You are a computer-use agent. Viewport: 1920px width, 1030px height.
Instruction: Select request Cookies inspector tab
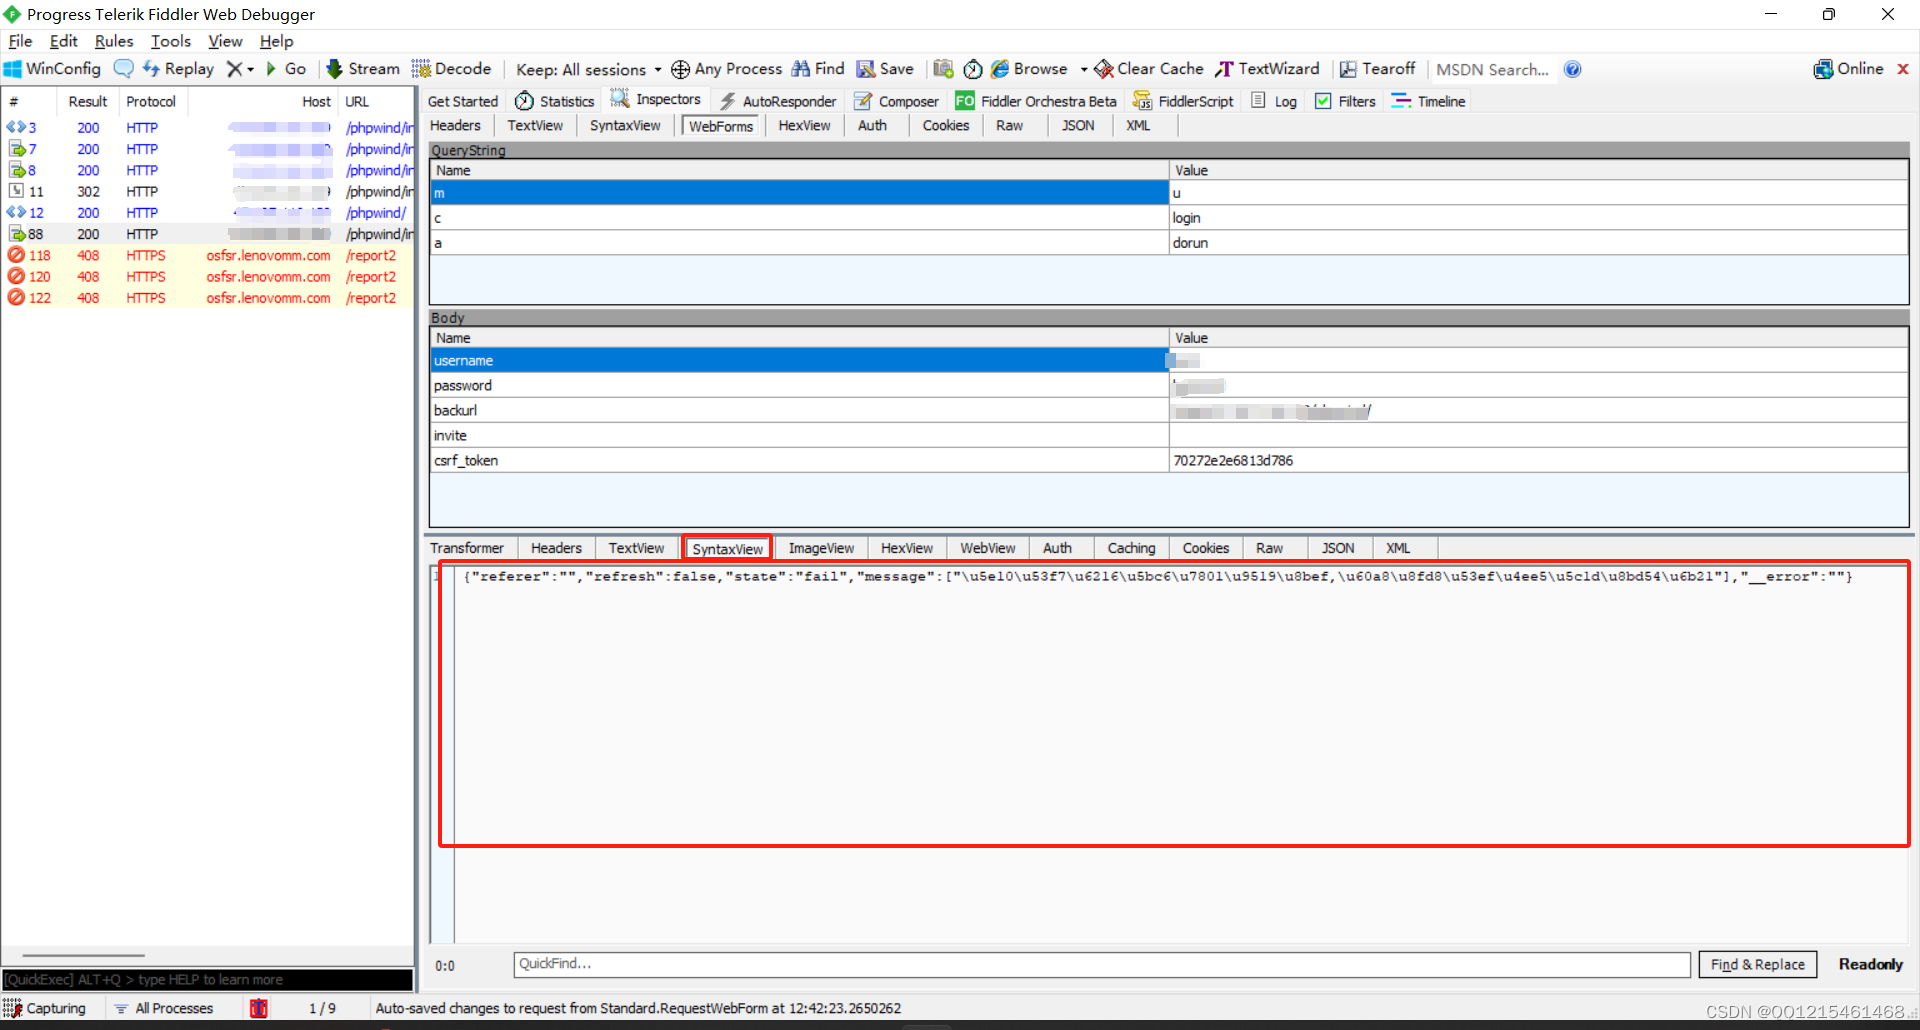click(946, 125)
